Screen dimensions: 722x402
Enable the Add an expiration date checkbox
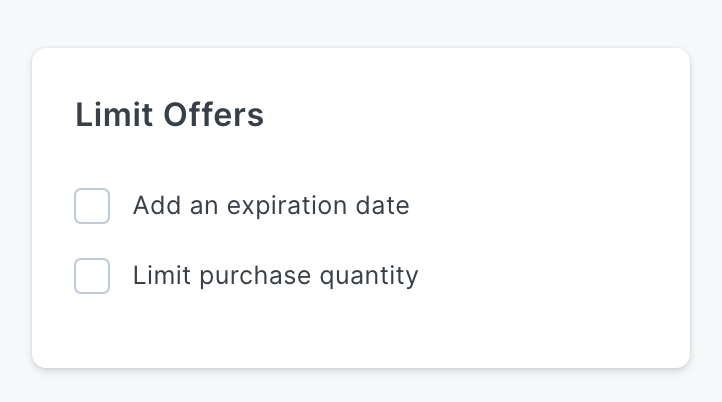[92, 206]
